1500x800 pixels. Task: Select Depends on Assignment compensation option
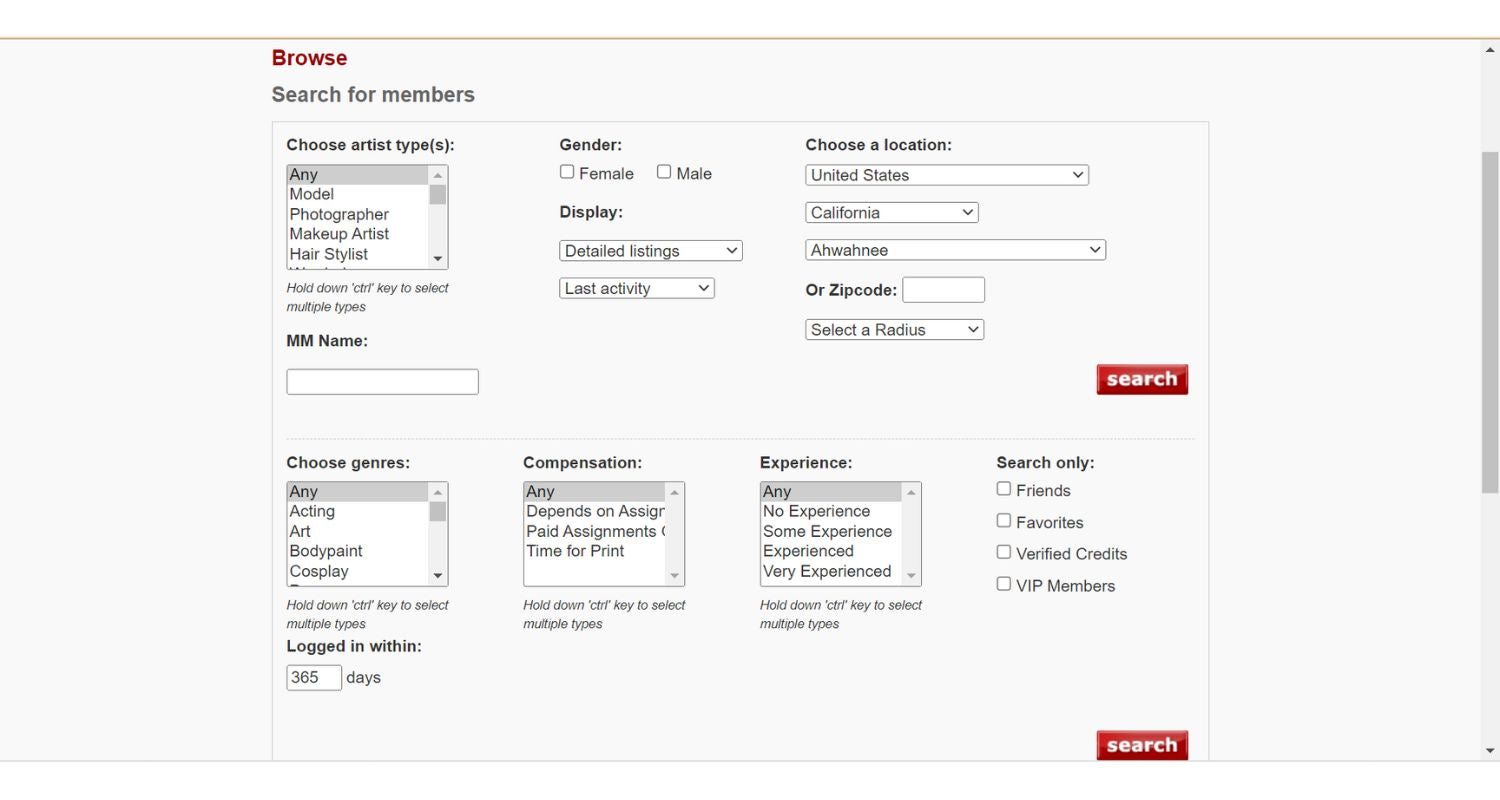595,511
